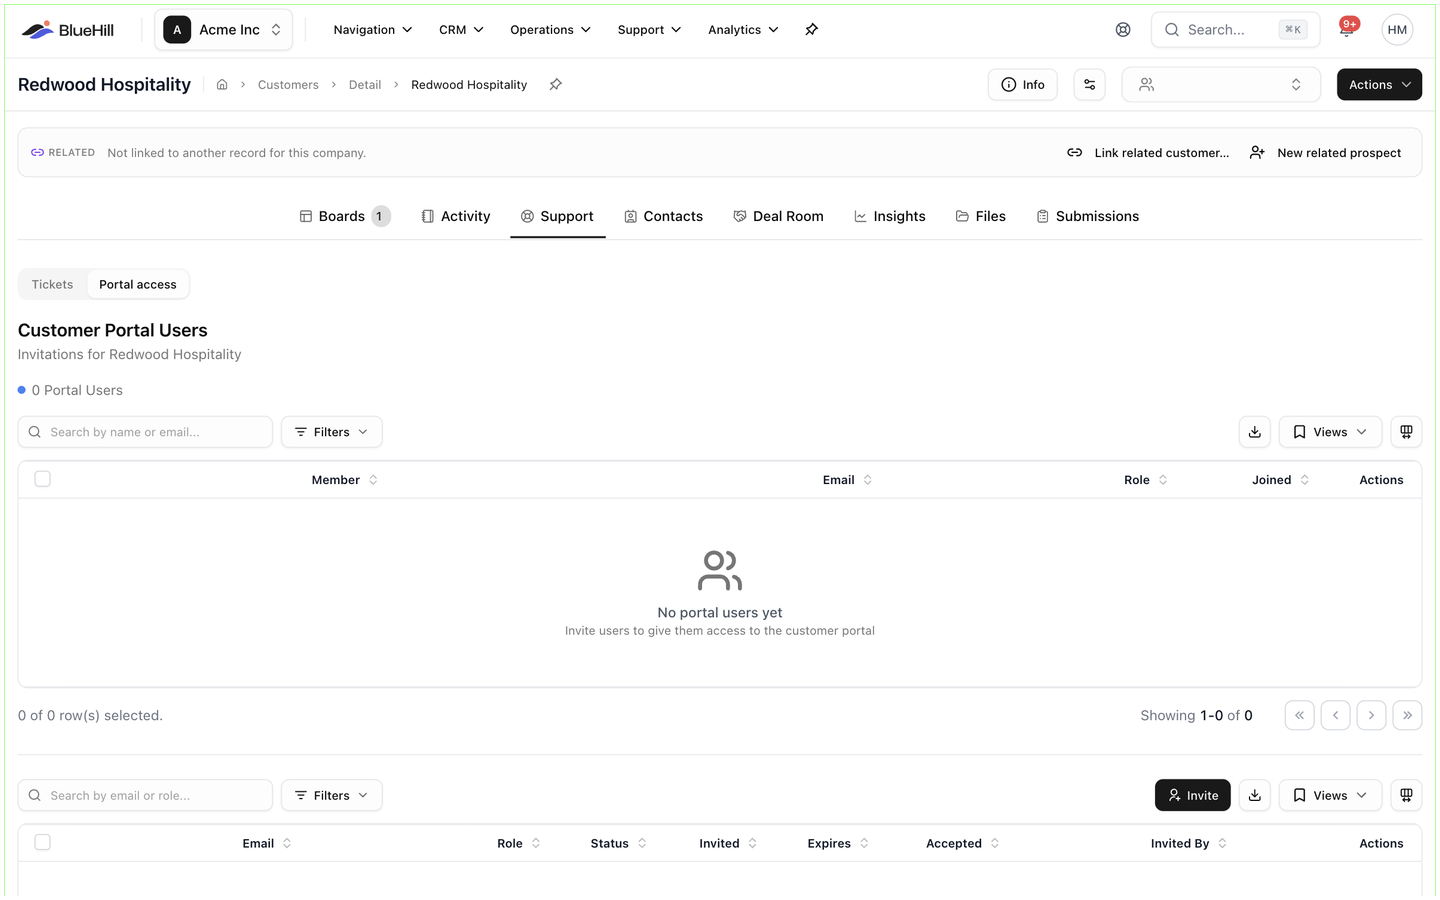Expand the Support menu in top bar
1440x900 pixels.
[x=649, y=30]
